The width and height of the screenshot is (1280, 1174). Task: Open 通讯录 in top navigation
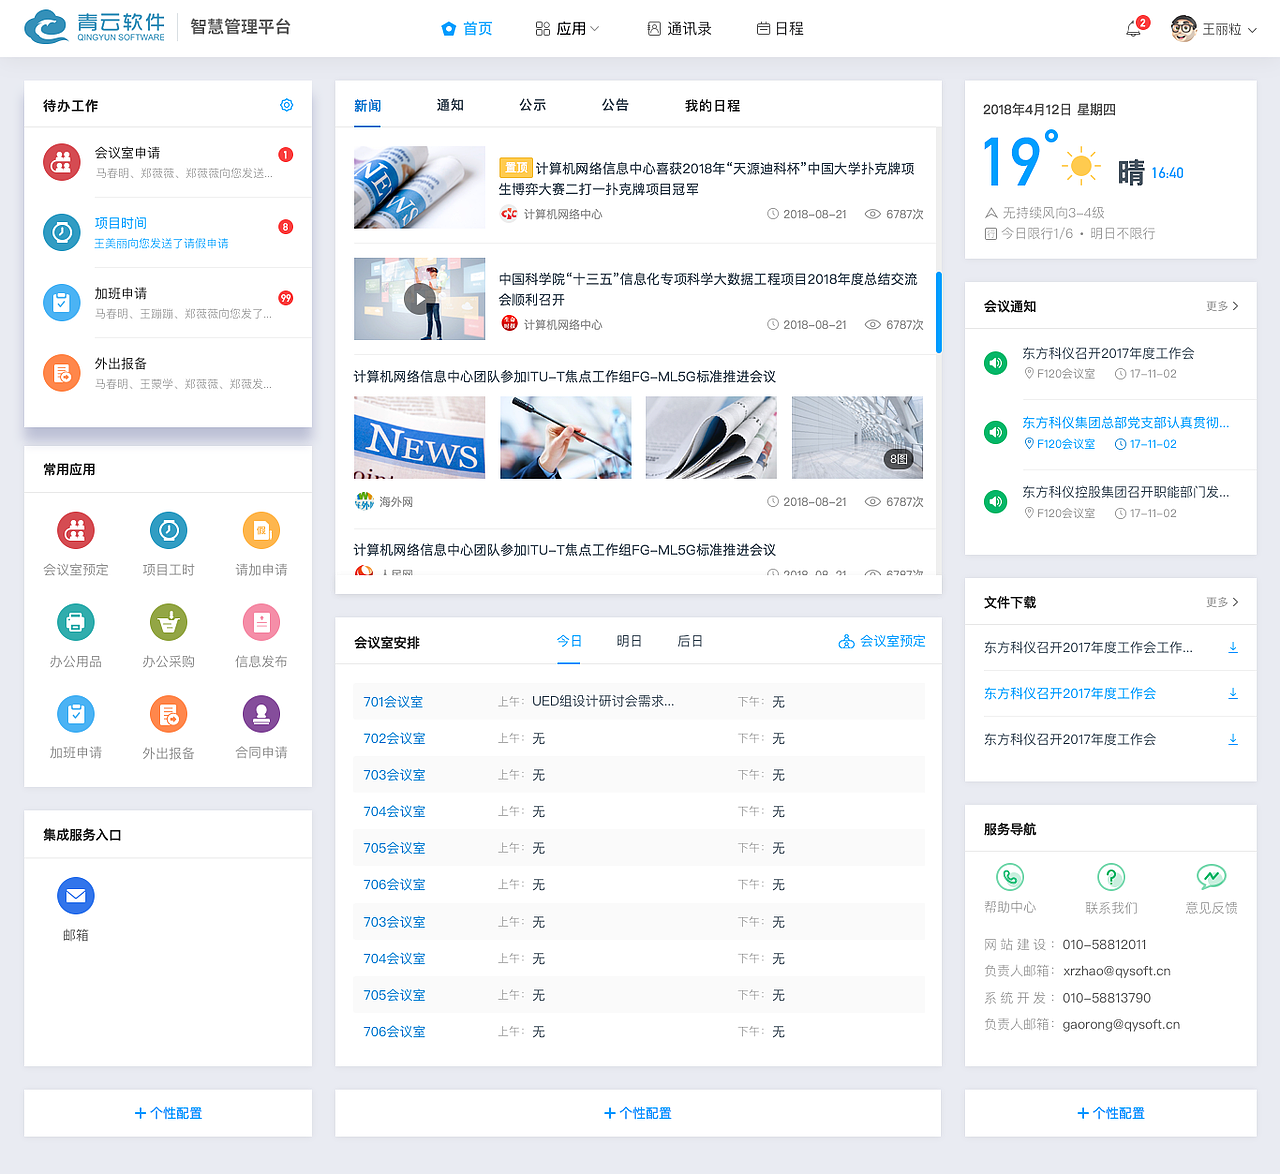pyautogui.click(x=680, y=29)
